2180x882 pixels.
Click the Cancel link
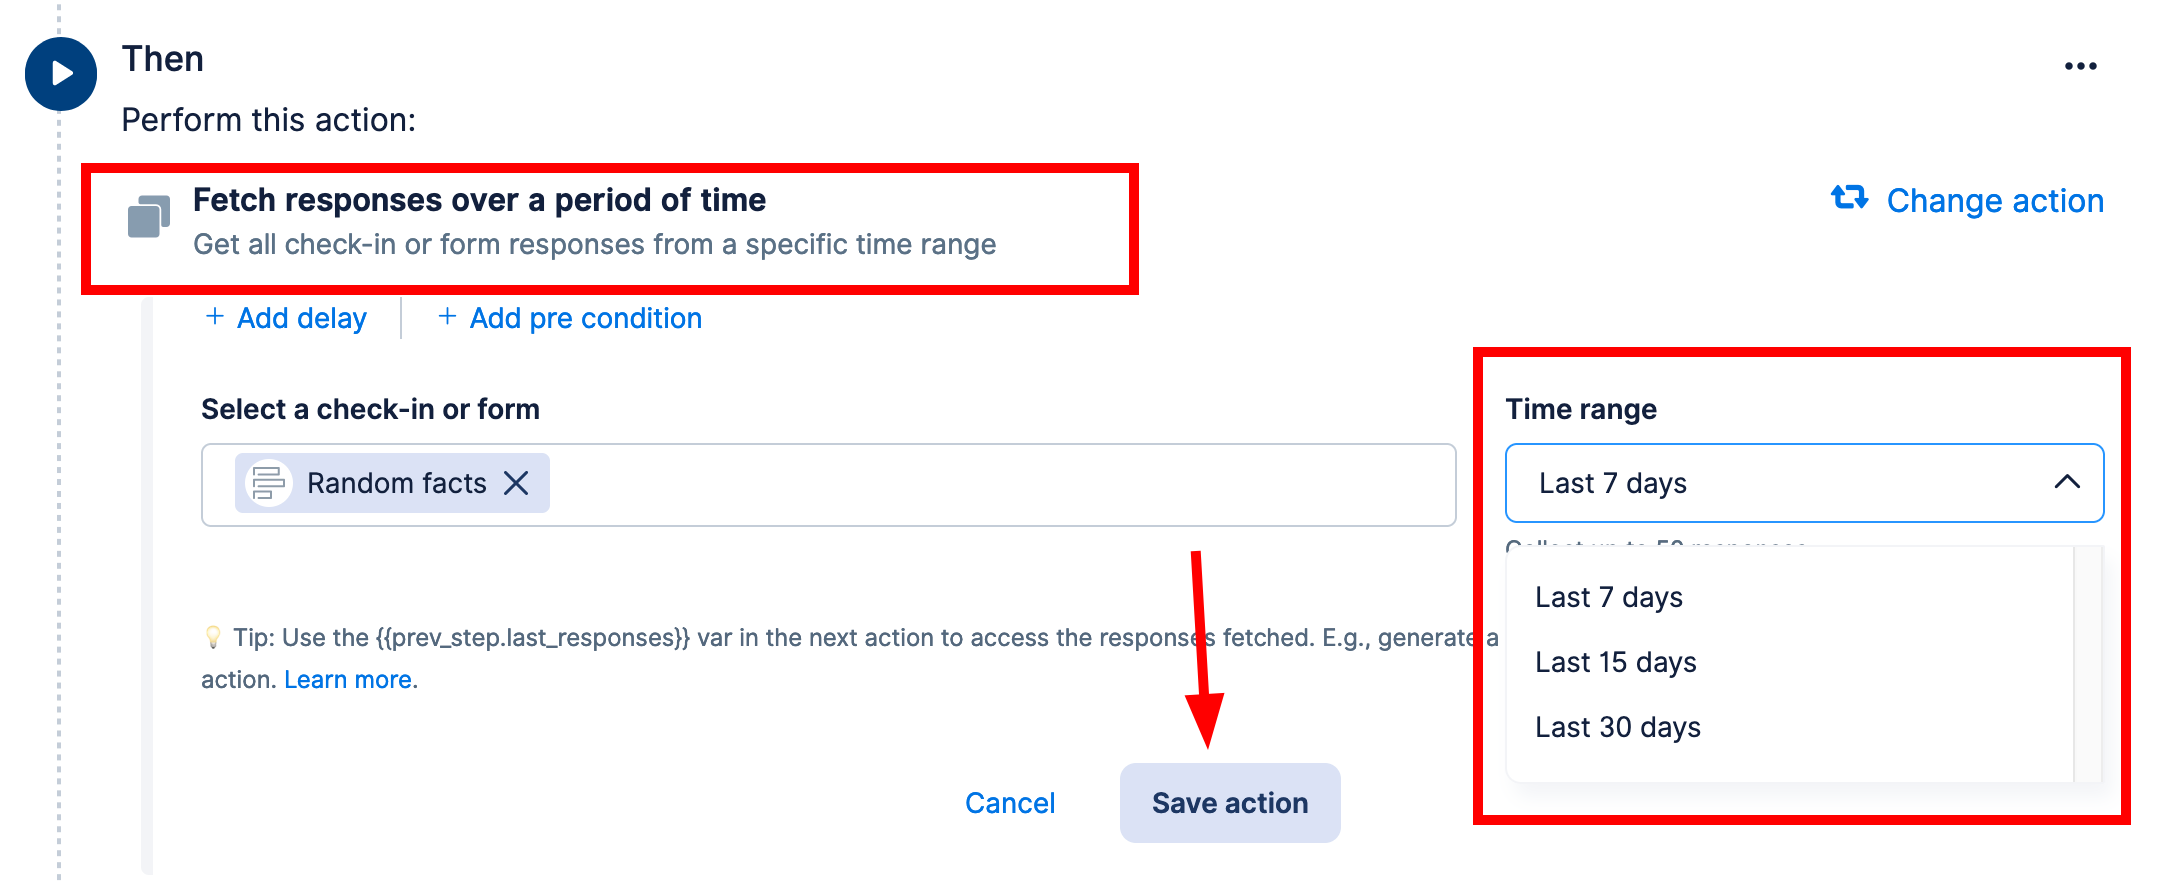pos(1010,803)
